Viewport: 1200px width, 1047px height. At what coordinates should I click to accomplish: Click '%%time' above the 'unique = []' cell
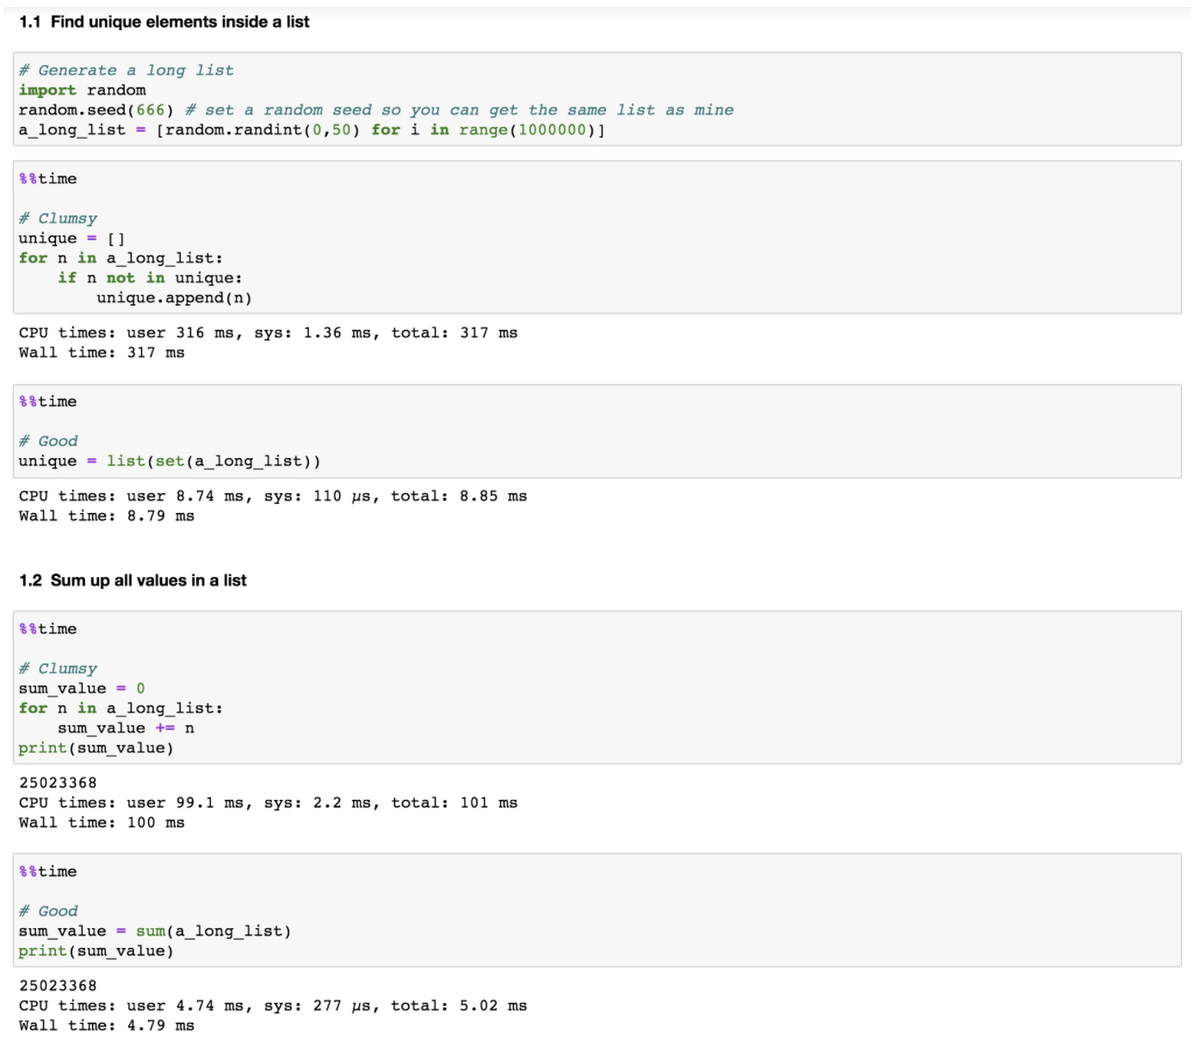[x=47, y=179]
